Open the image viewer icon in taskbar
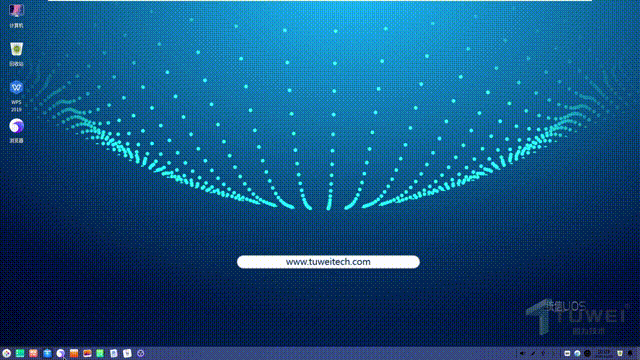 pos(87,353)
